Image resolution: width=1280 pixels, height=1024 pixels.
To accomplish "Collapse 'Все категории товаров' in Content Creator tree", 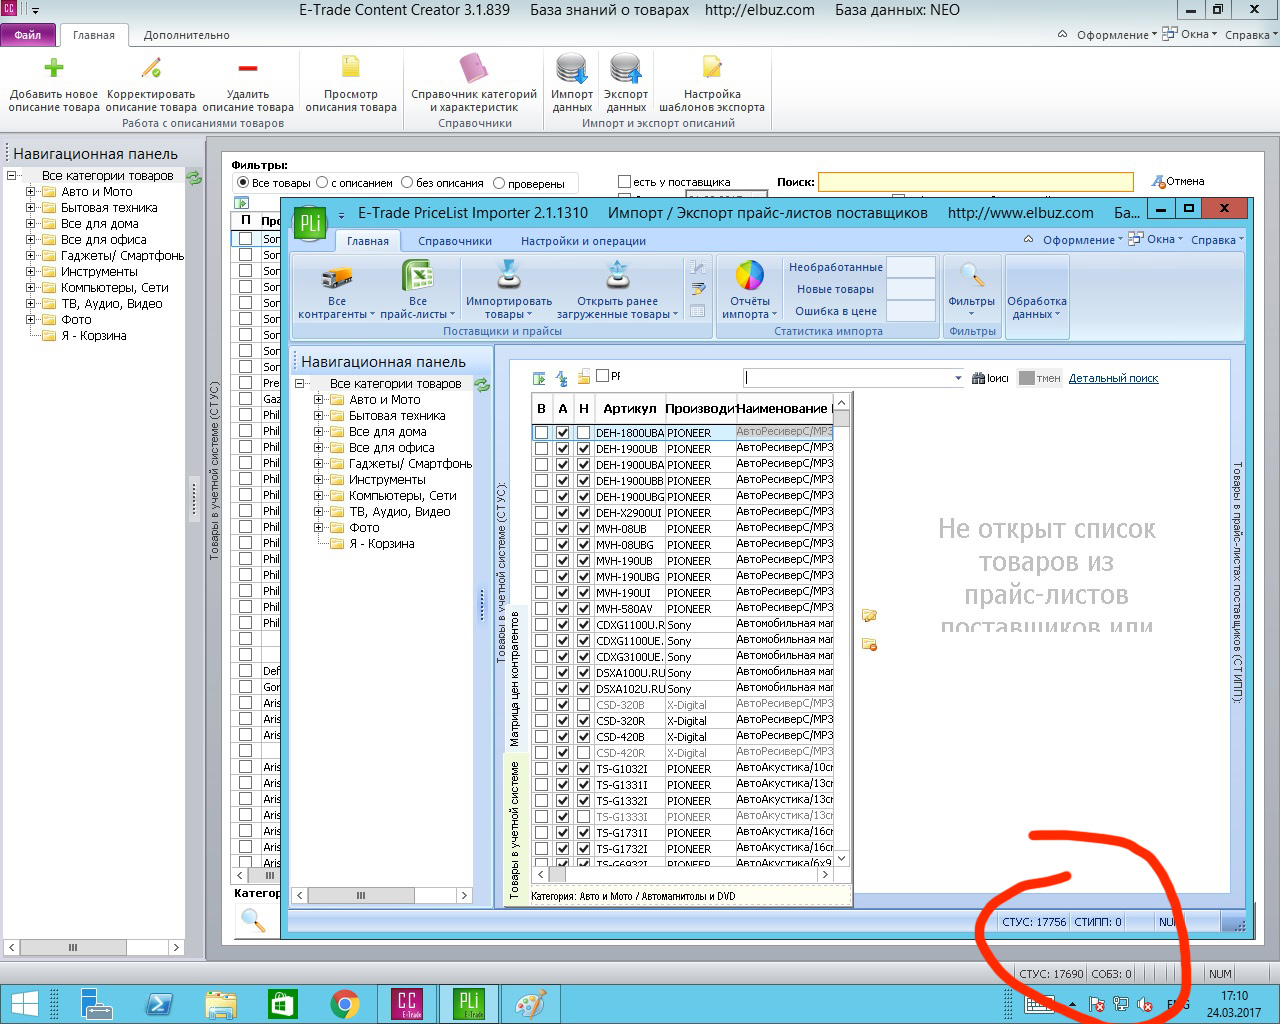I will point(11,176).
